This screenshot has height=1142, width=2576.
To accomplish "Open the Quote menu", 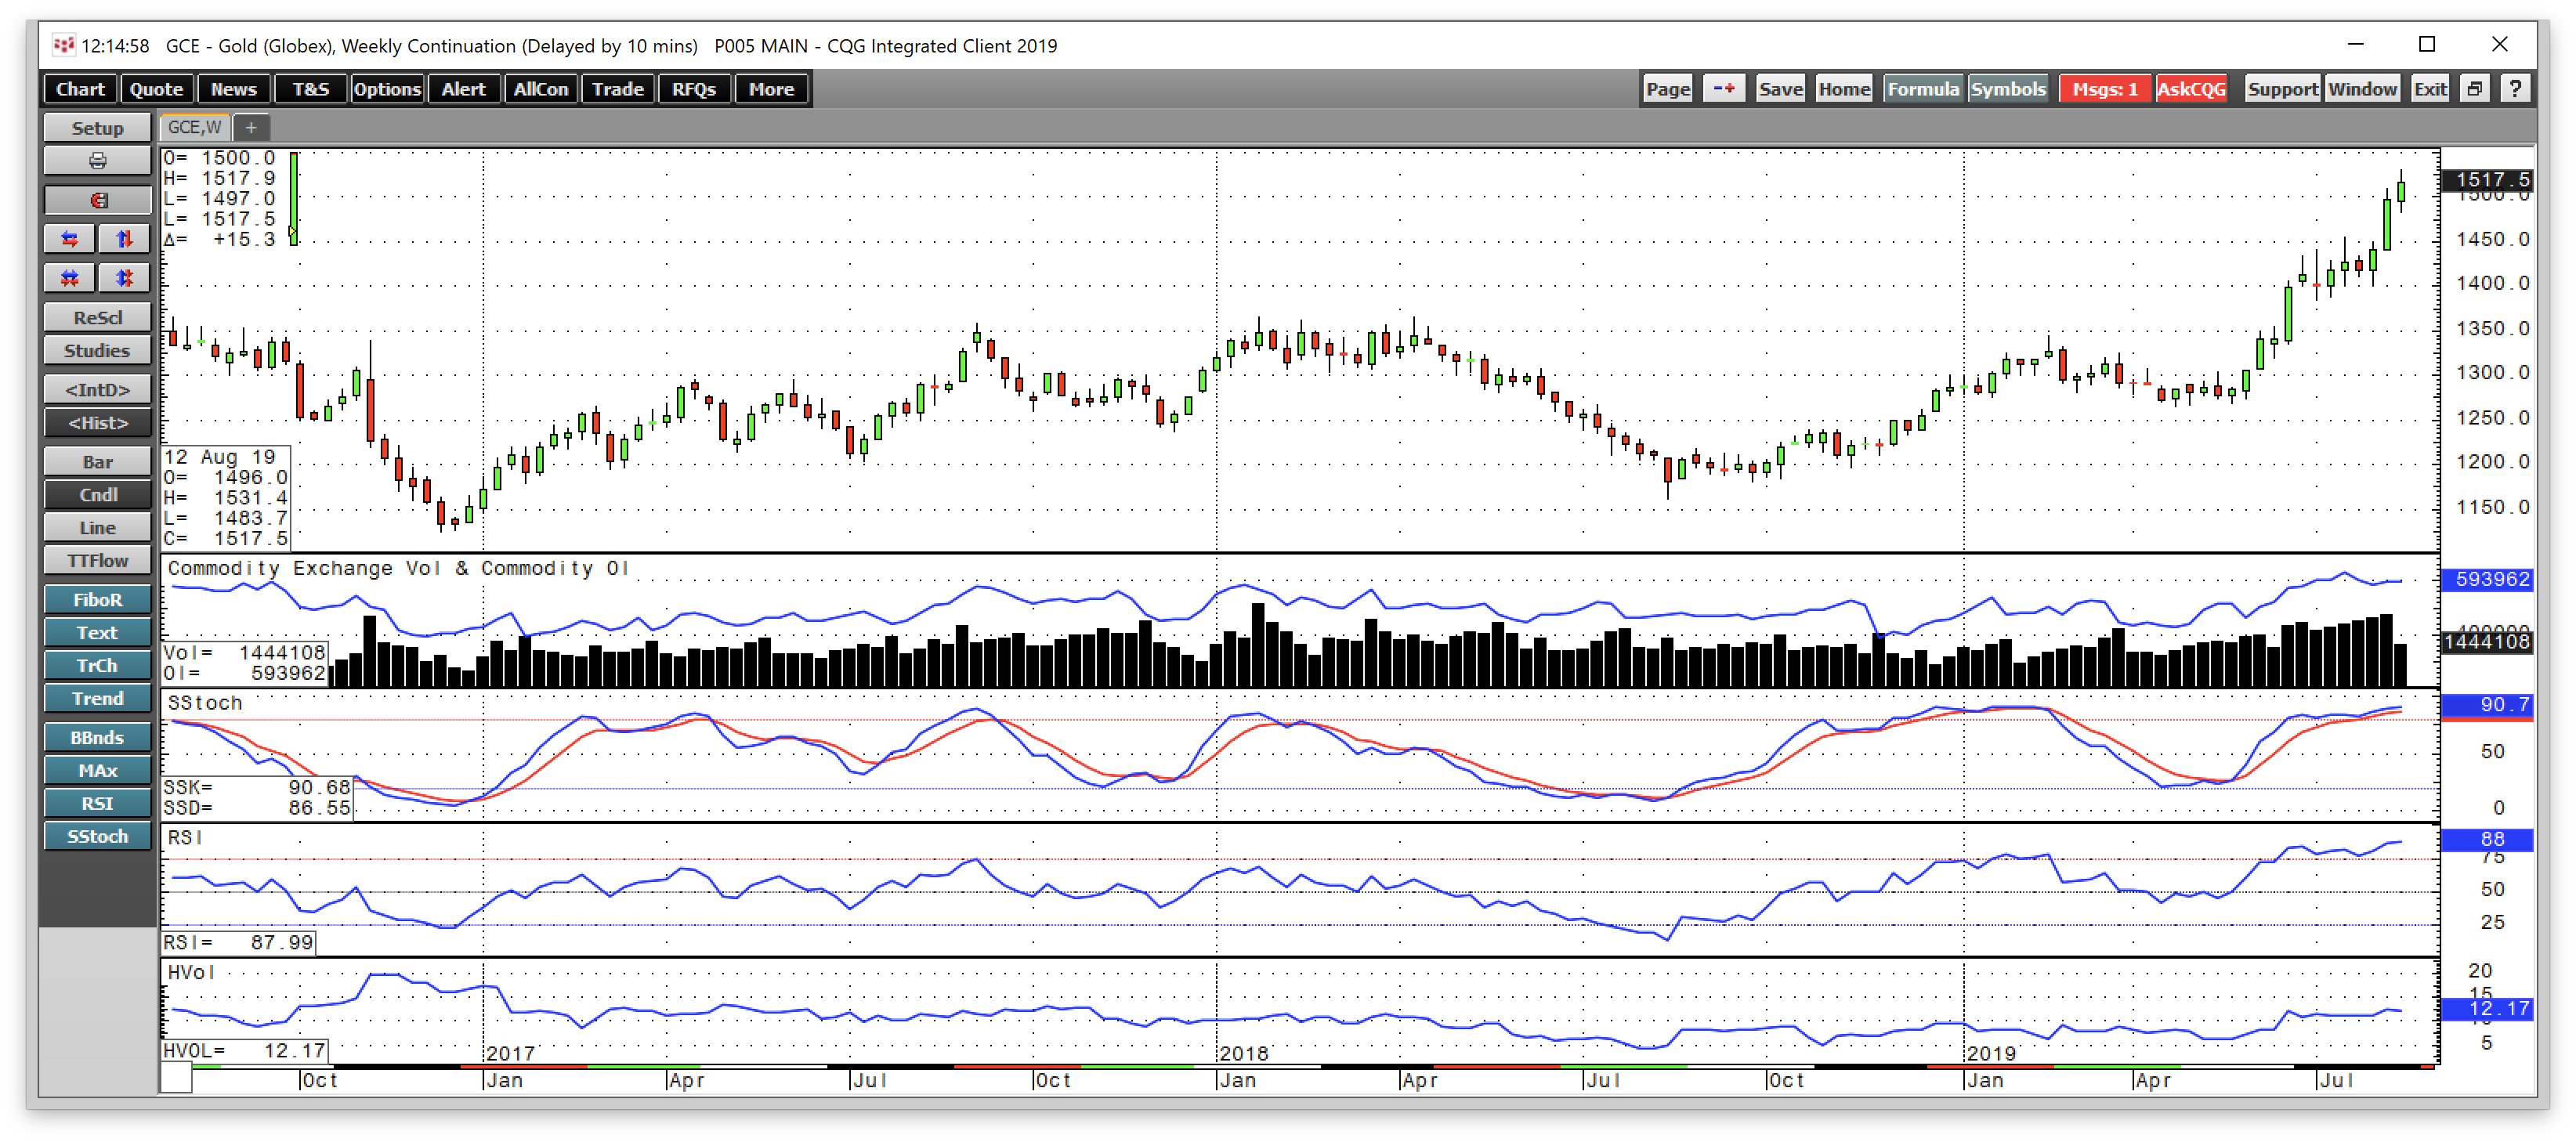I will click(157, 89).
